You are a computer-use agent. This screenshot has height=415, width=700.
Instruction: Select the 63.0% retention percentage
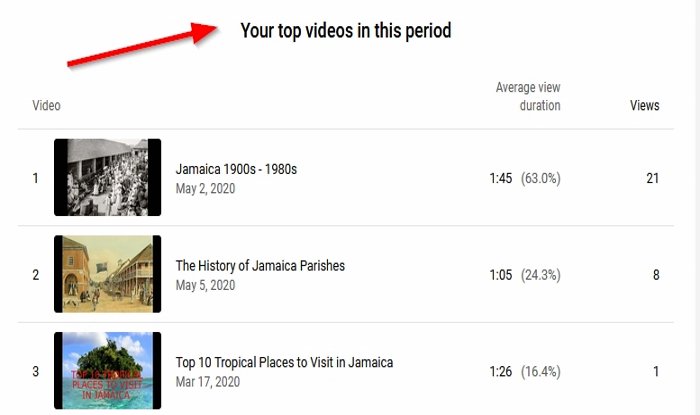(x=541, y=178)
